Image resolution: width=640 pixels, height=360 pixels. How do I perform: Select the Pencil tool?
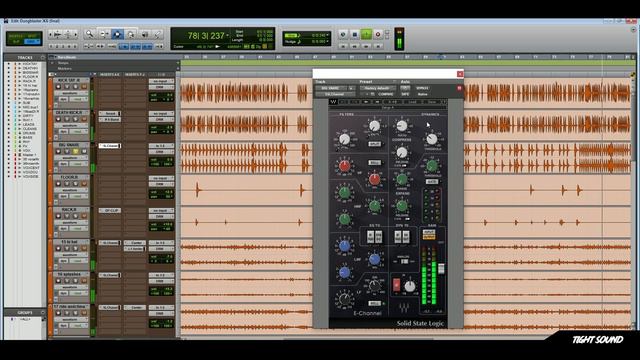[x=157, y=34]
